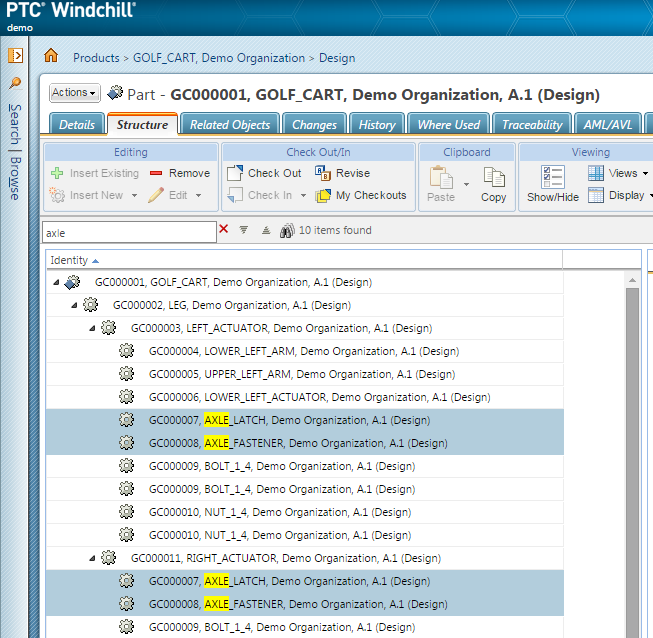The image size is (653, 638).
Task: Jump to next search match arrow
Action: pos(244,229)
